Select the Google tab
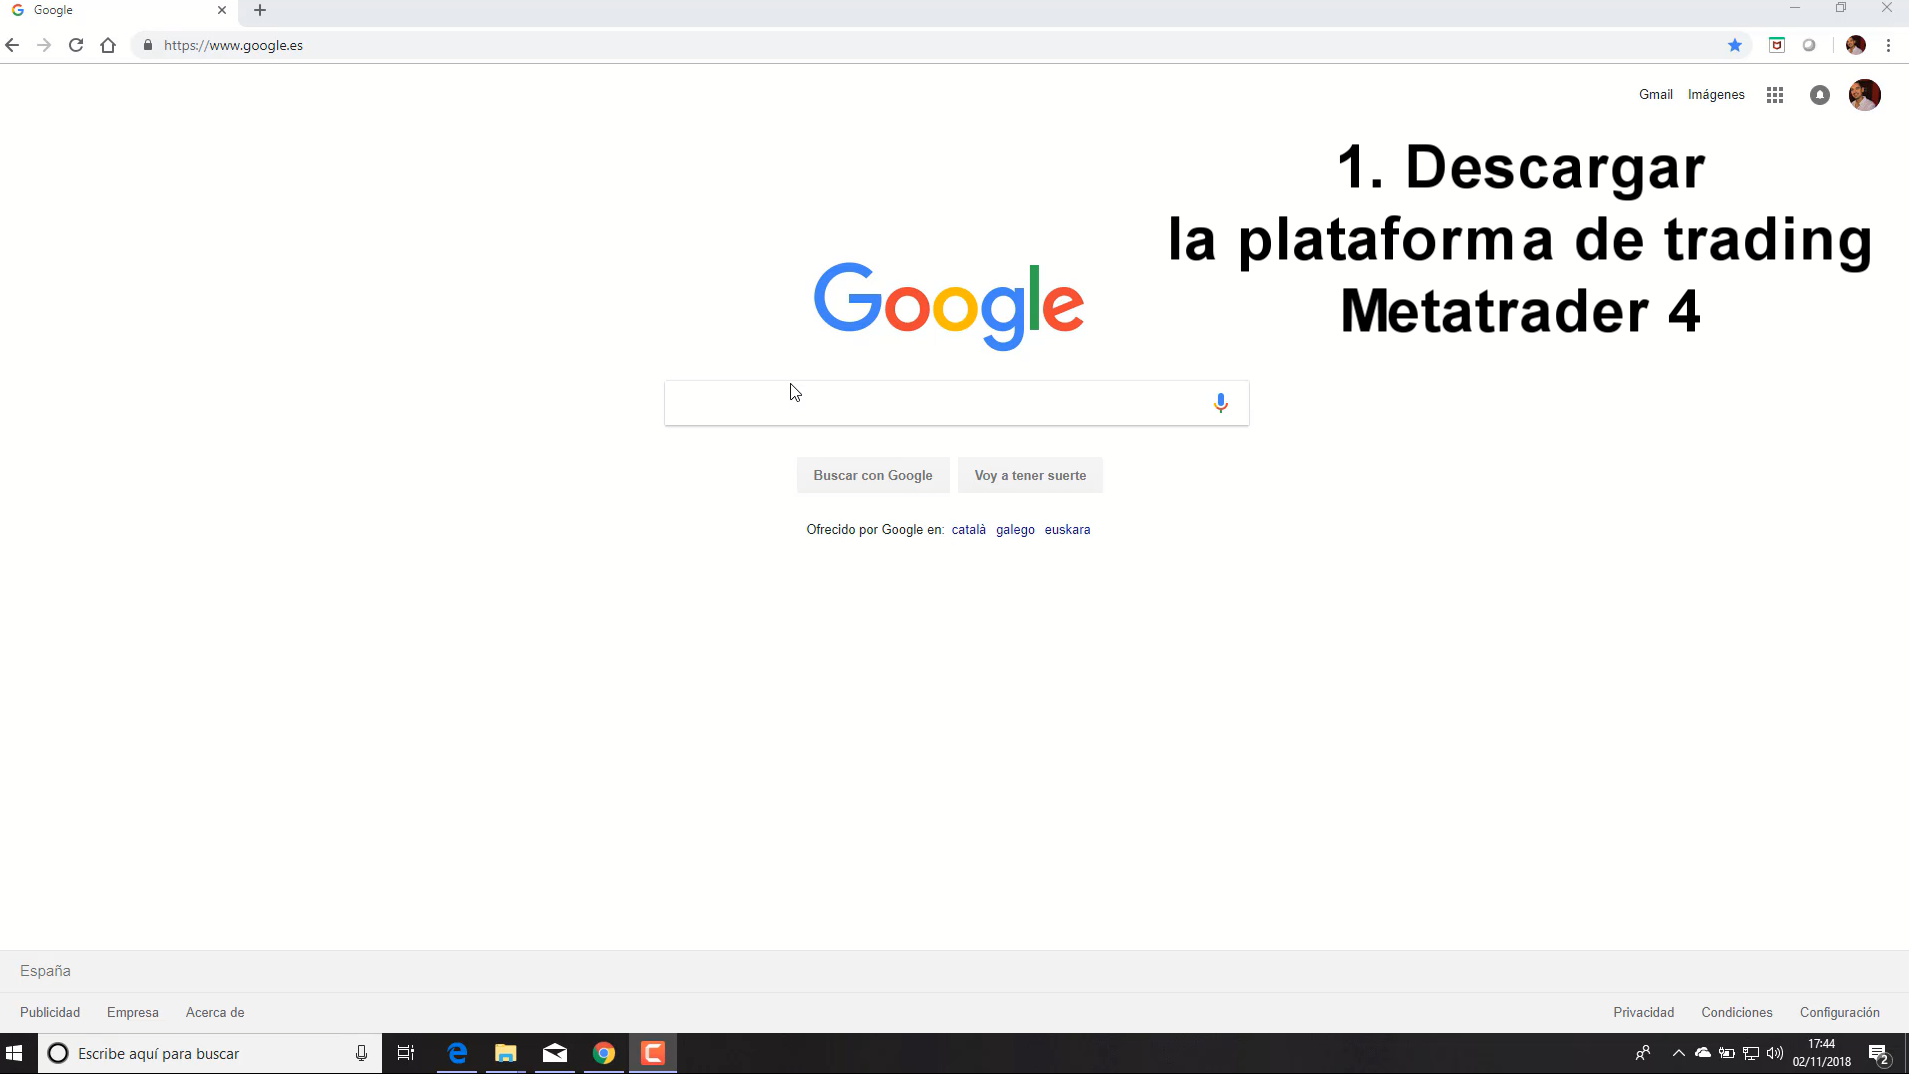 118,10
